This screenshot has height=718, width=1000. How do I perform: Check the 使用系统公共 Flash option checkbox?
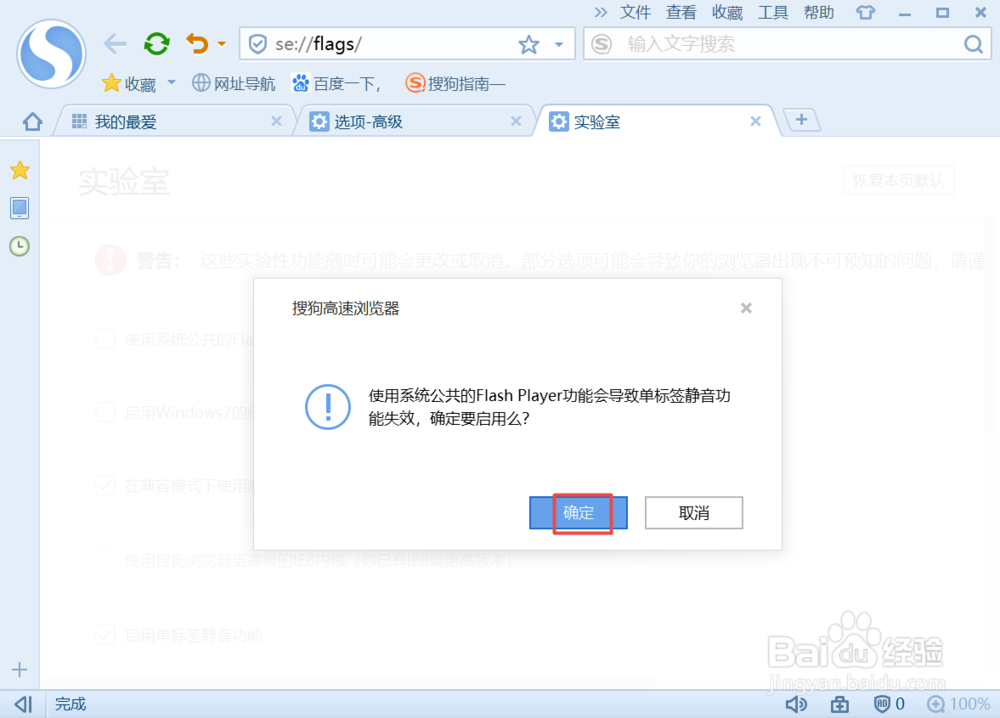tap(105, 339)
